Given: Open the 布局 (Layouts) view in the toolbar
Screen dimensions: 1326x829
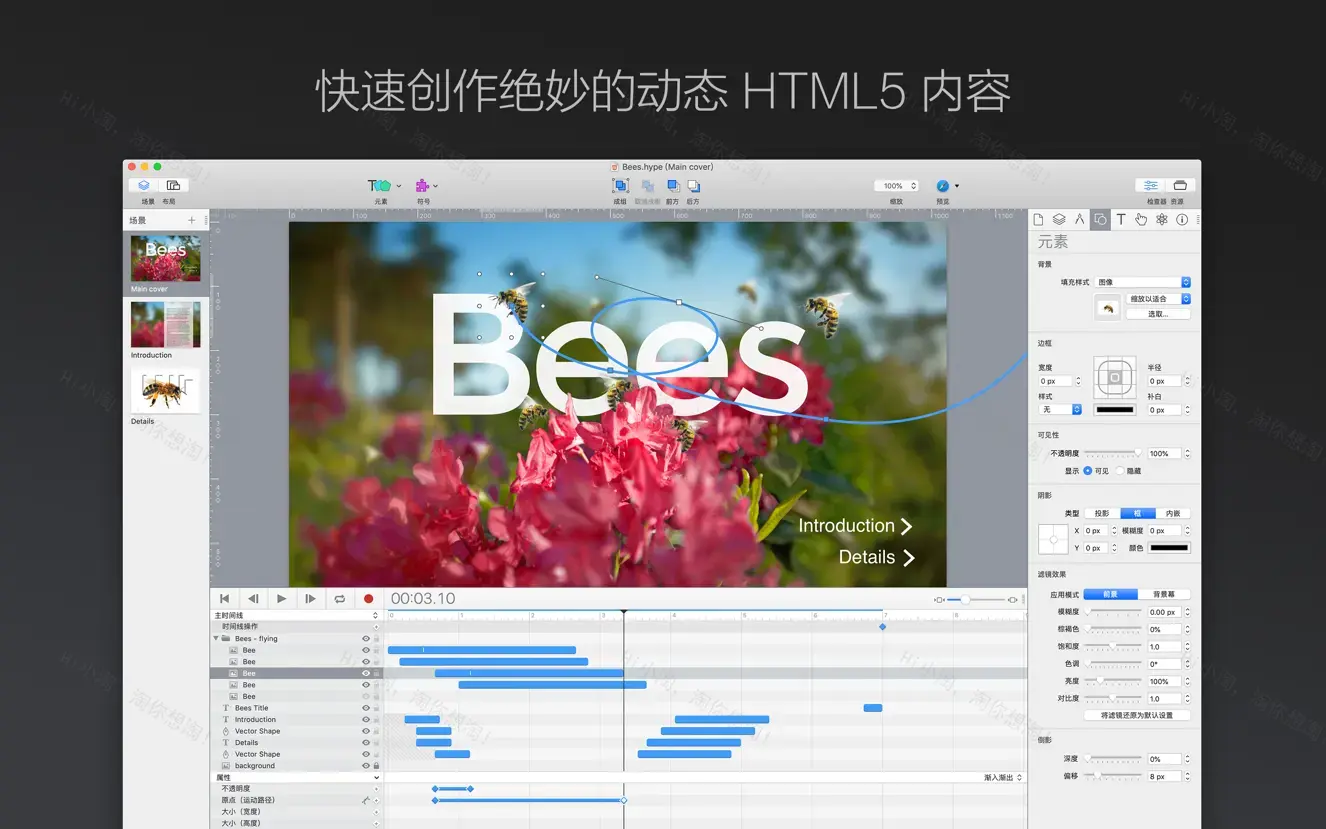Looking at the screenshot, I should [x=171, y=185].
